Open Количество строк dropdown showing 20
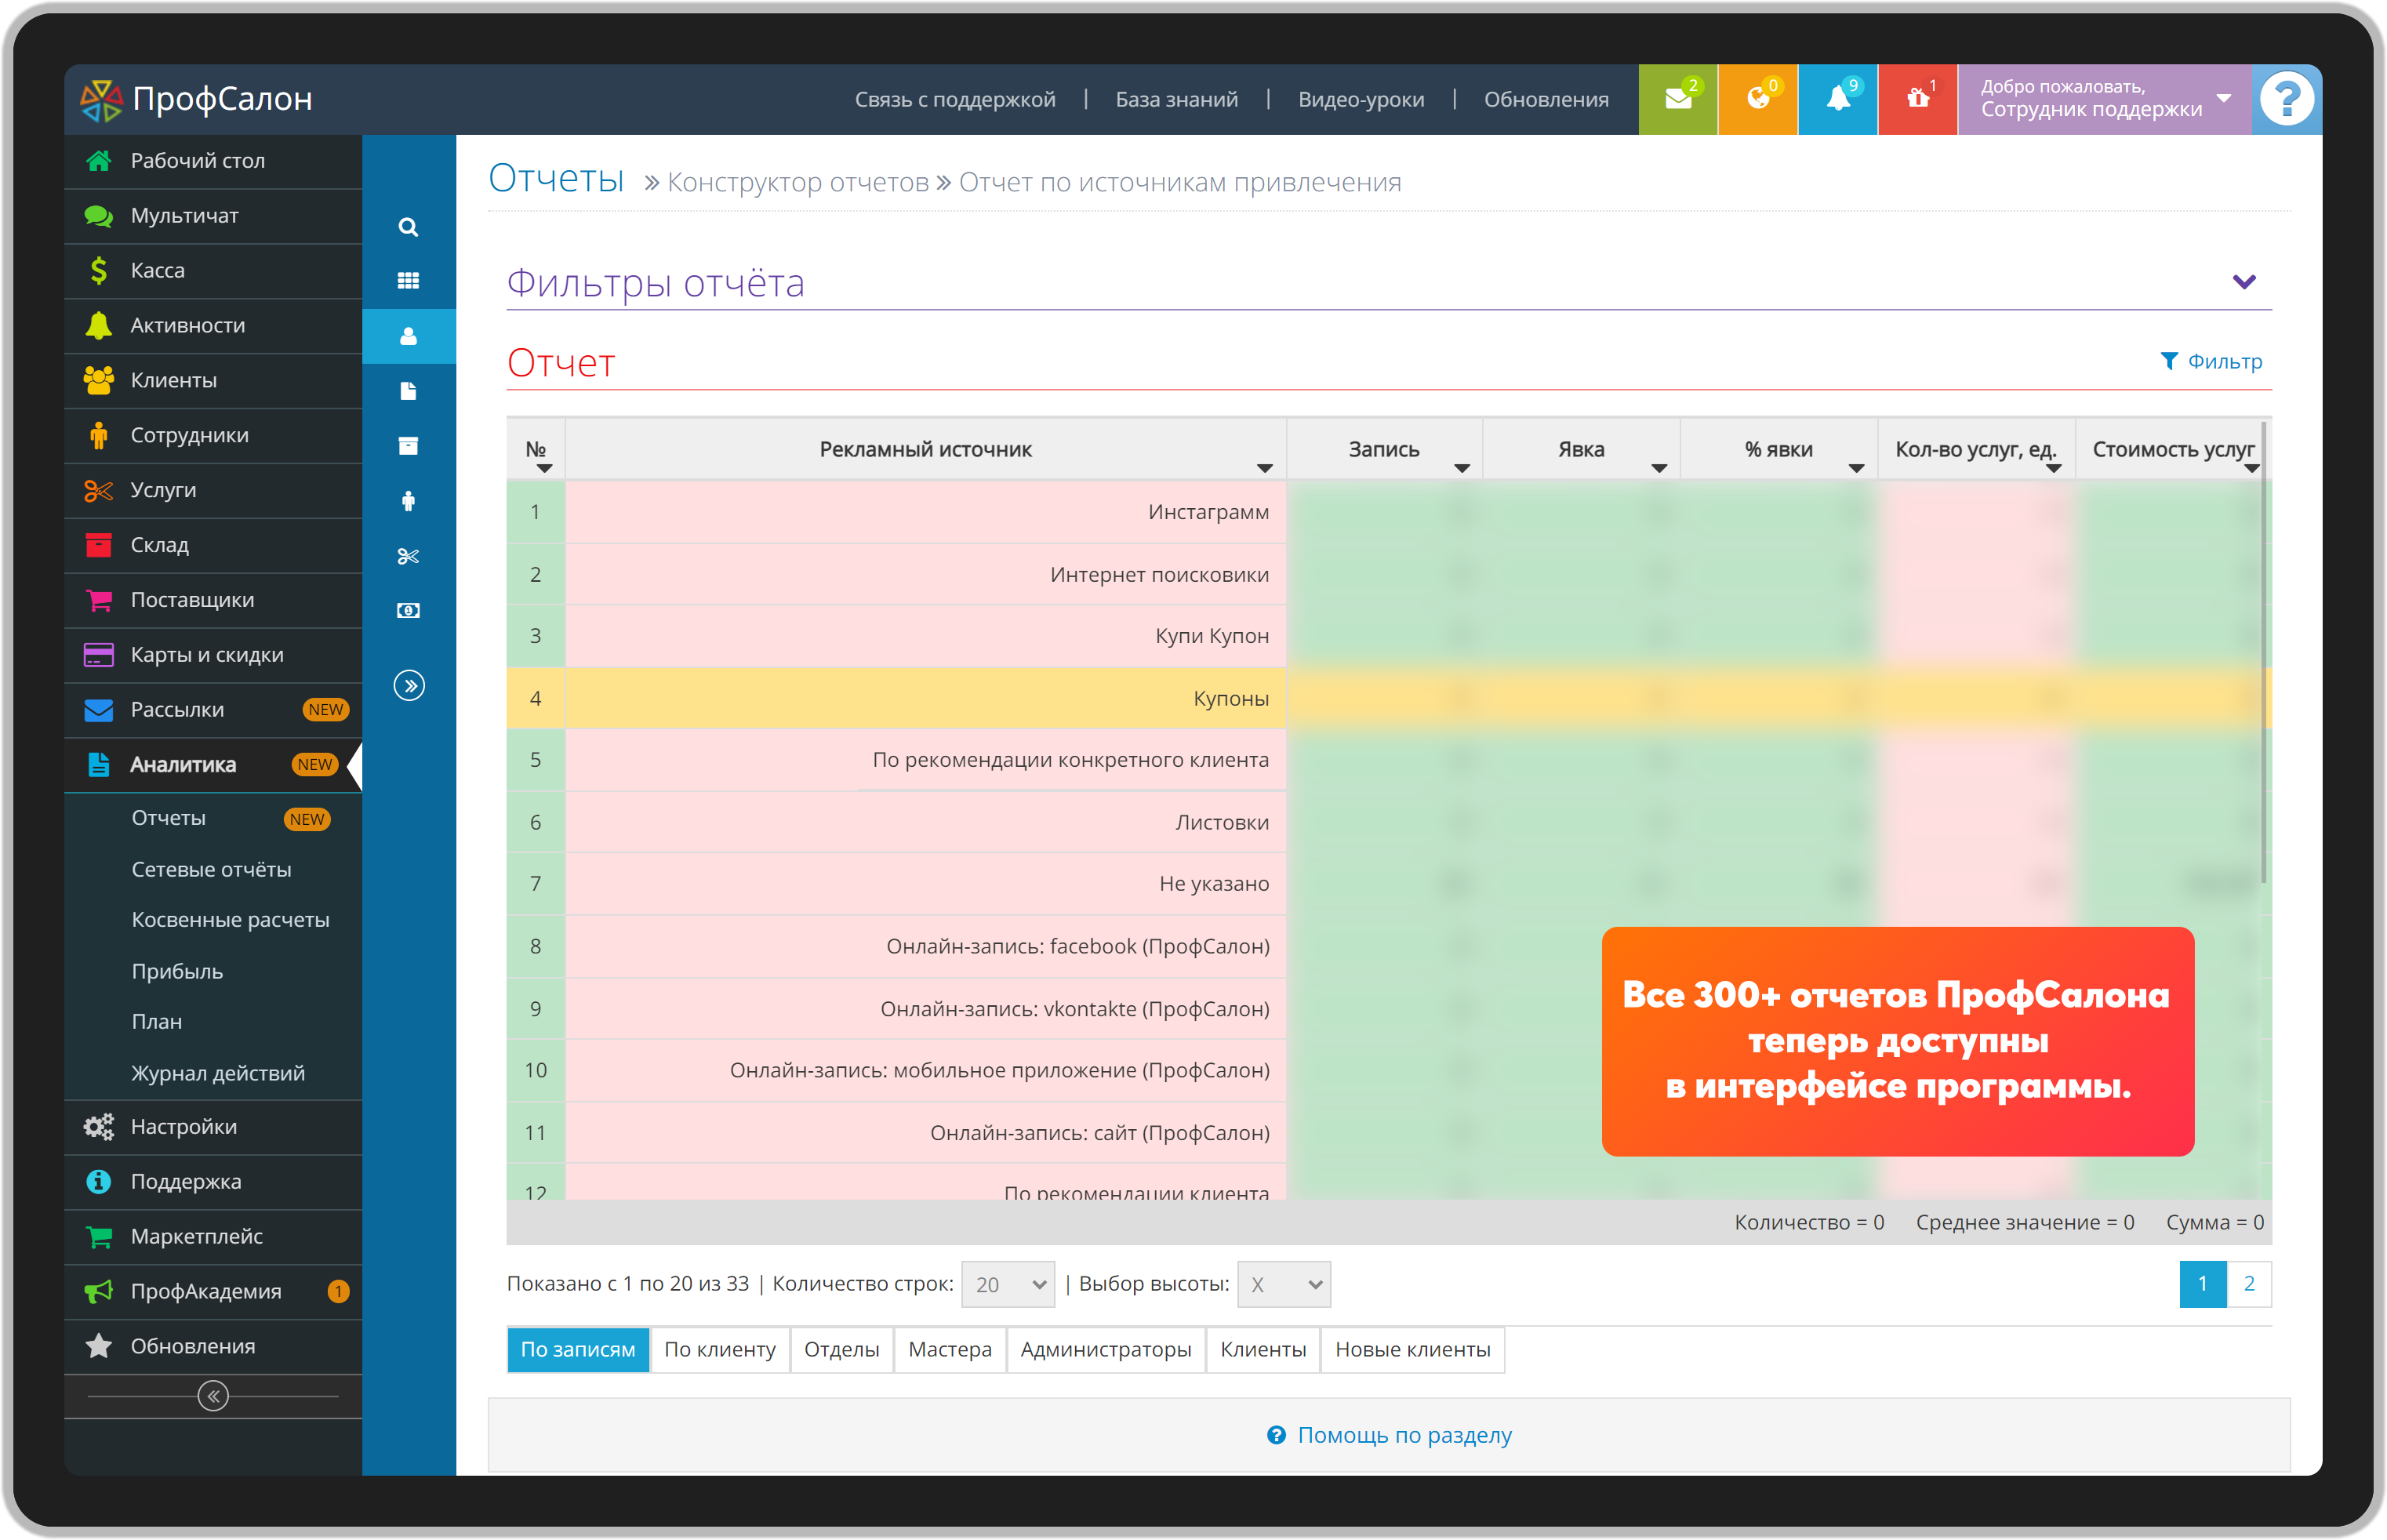The image size is (2387, 1540). (x=1008, y=1285)
